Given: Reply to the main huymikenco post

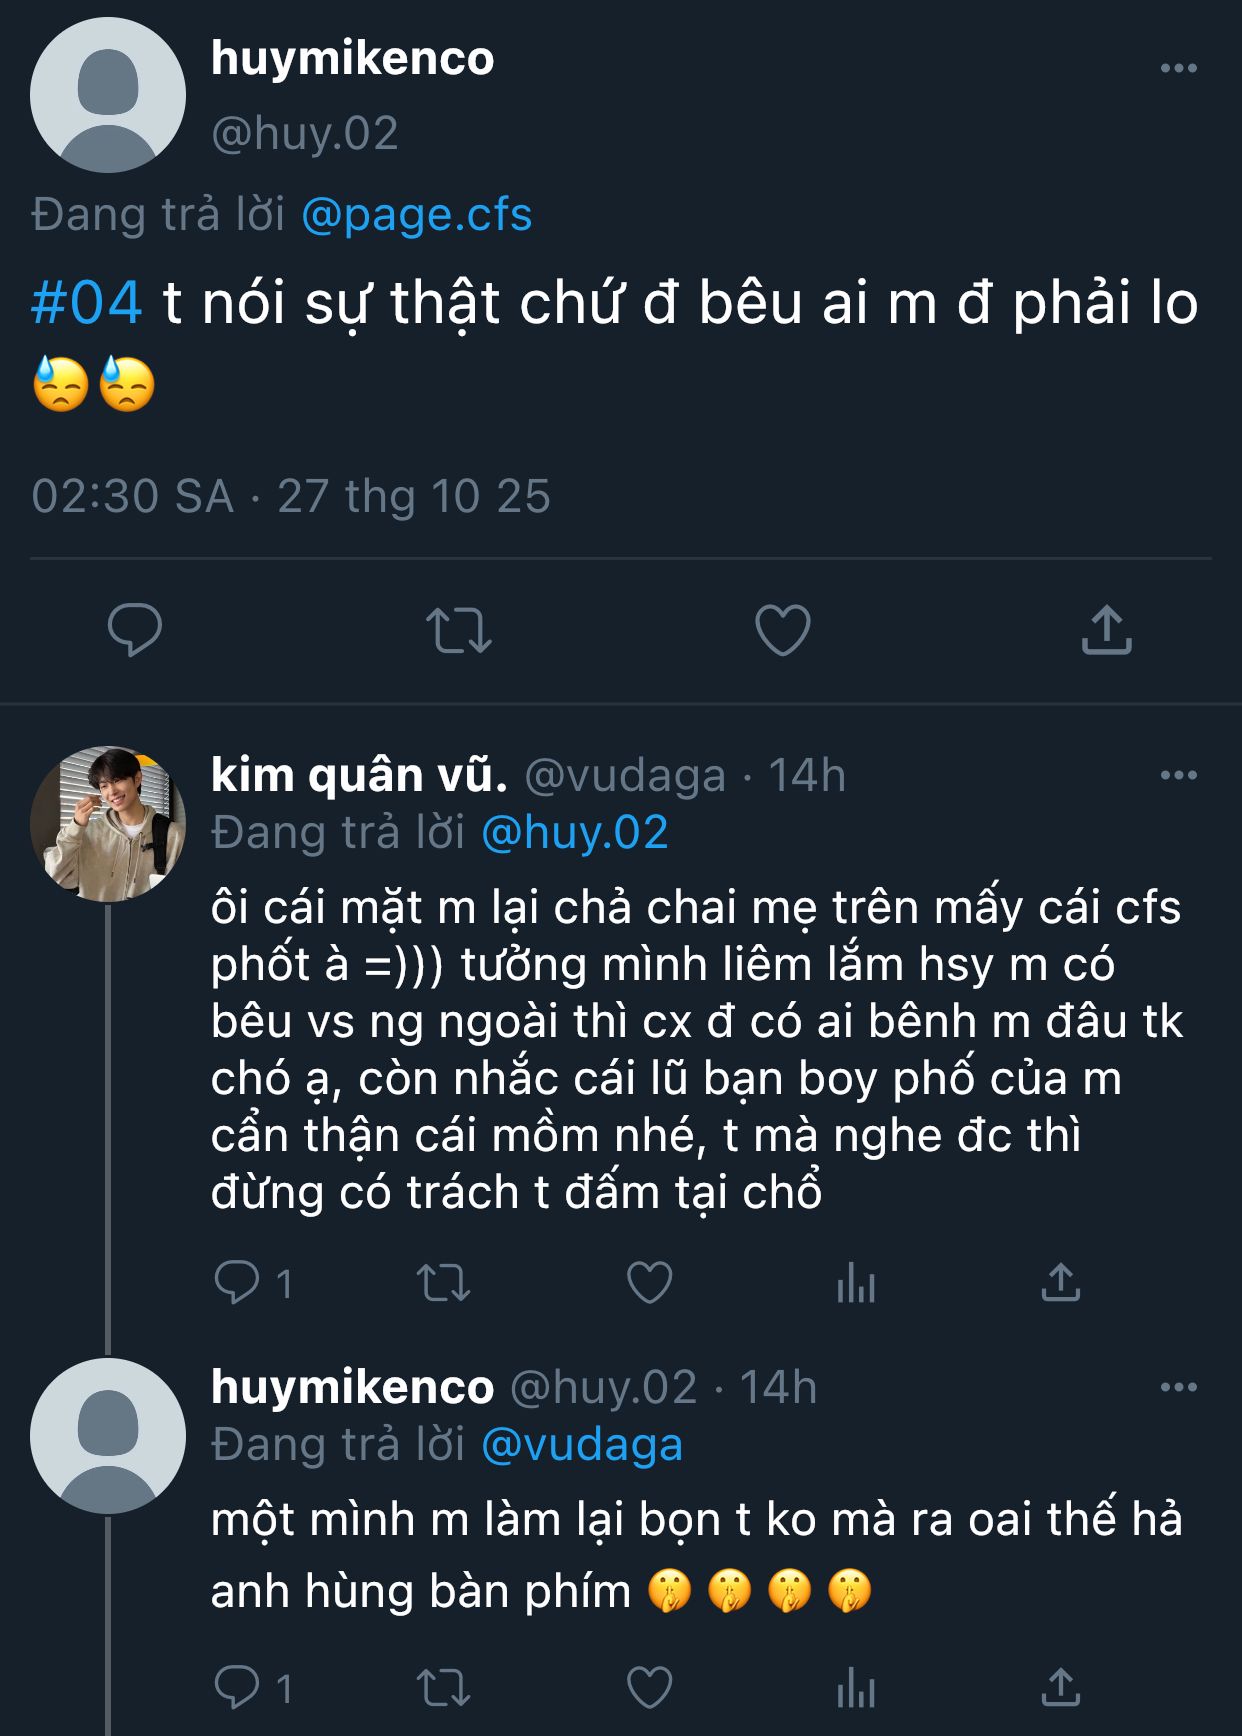Looking at the screenshot, I should point(135,631).
